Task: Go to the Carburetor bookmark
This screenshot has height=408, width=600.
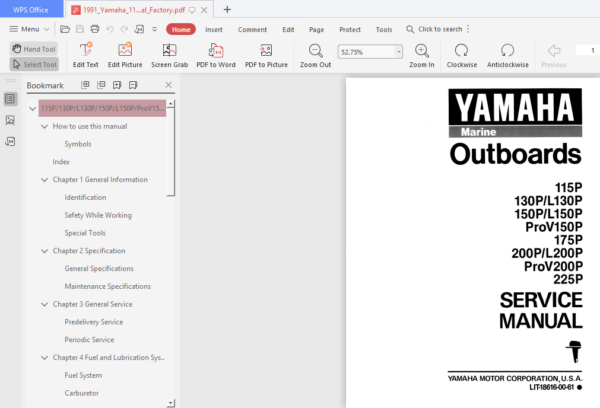Action: 82,393
